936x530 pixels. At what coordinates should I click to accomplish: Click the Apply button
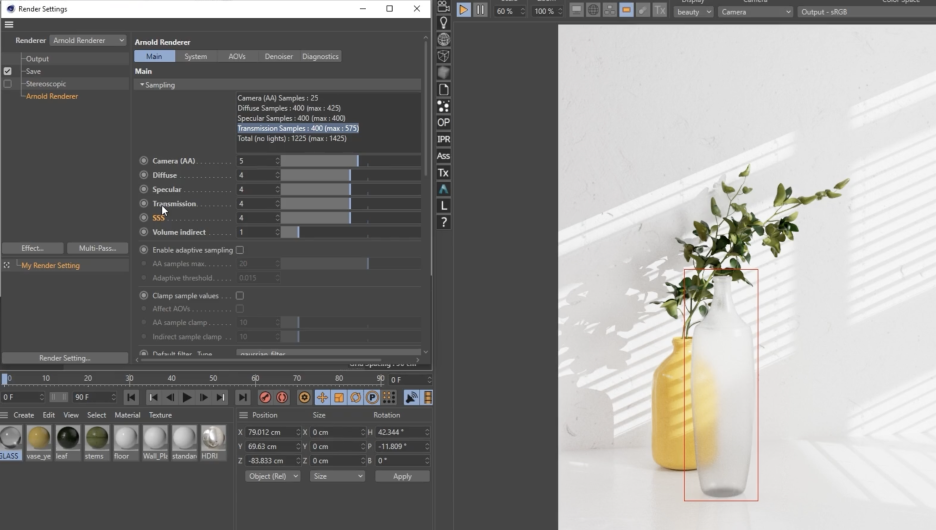click(402, 476)
